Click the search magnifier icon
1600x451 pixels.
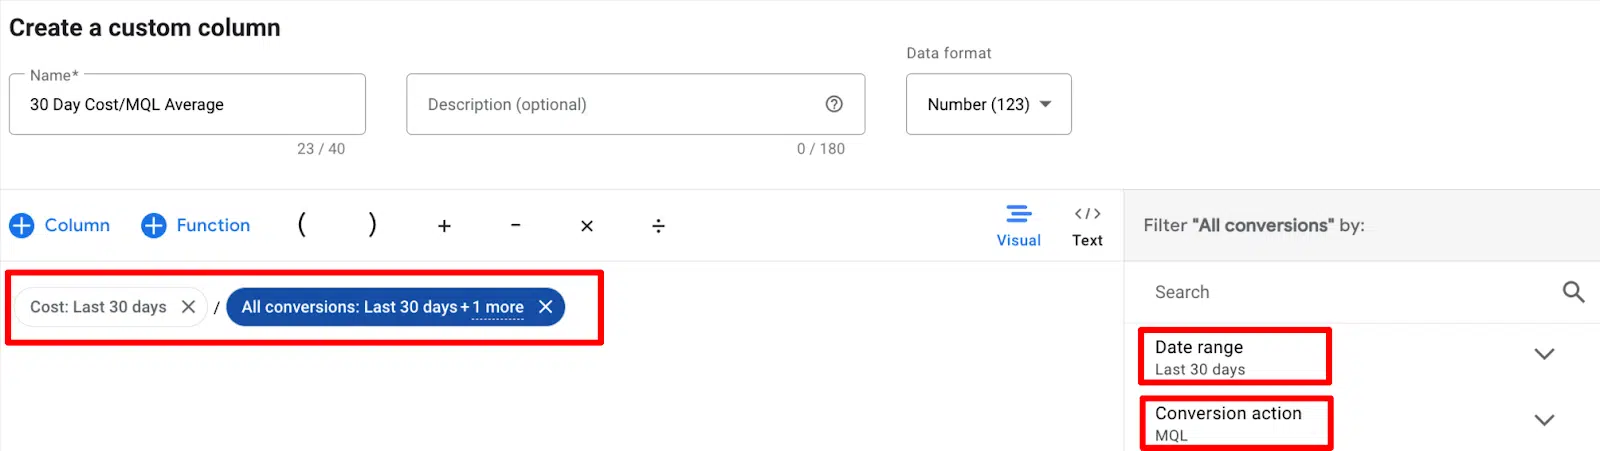[1573, 292]
